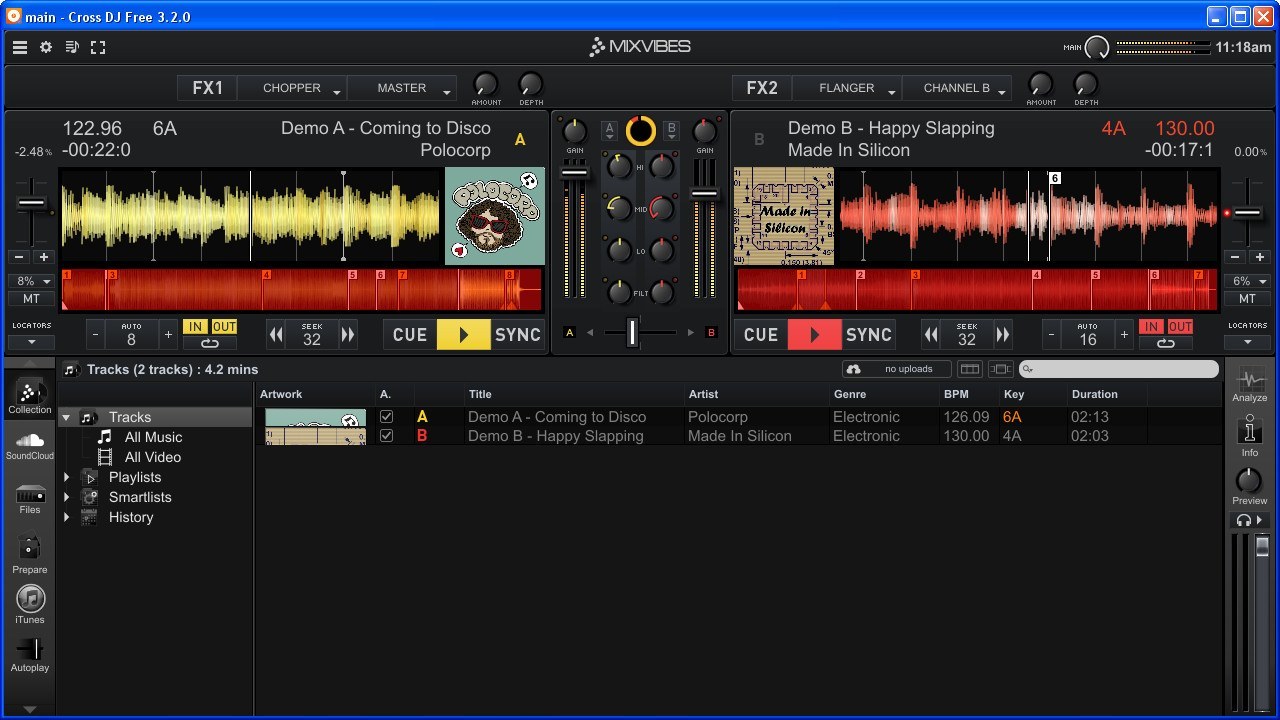Seek backward on deck B
The height and width of the screenshot is (720, 1280).
[931, 335]
